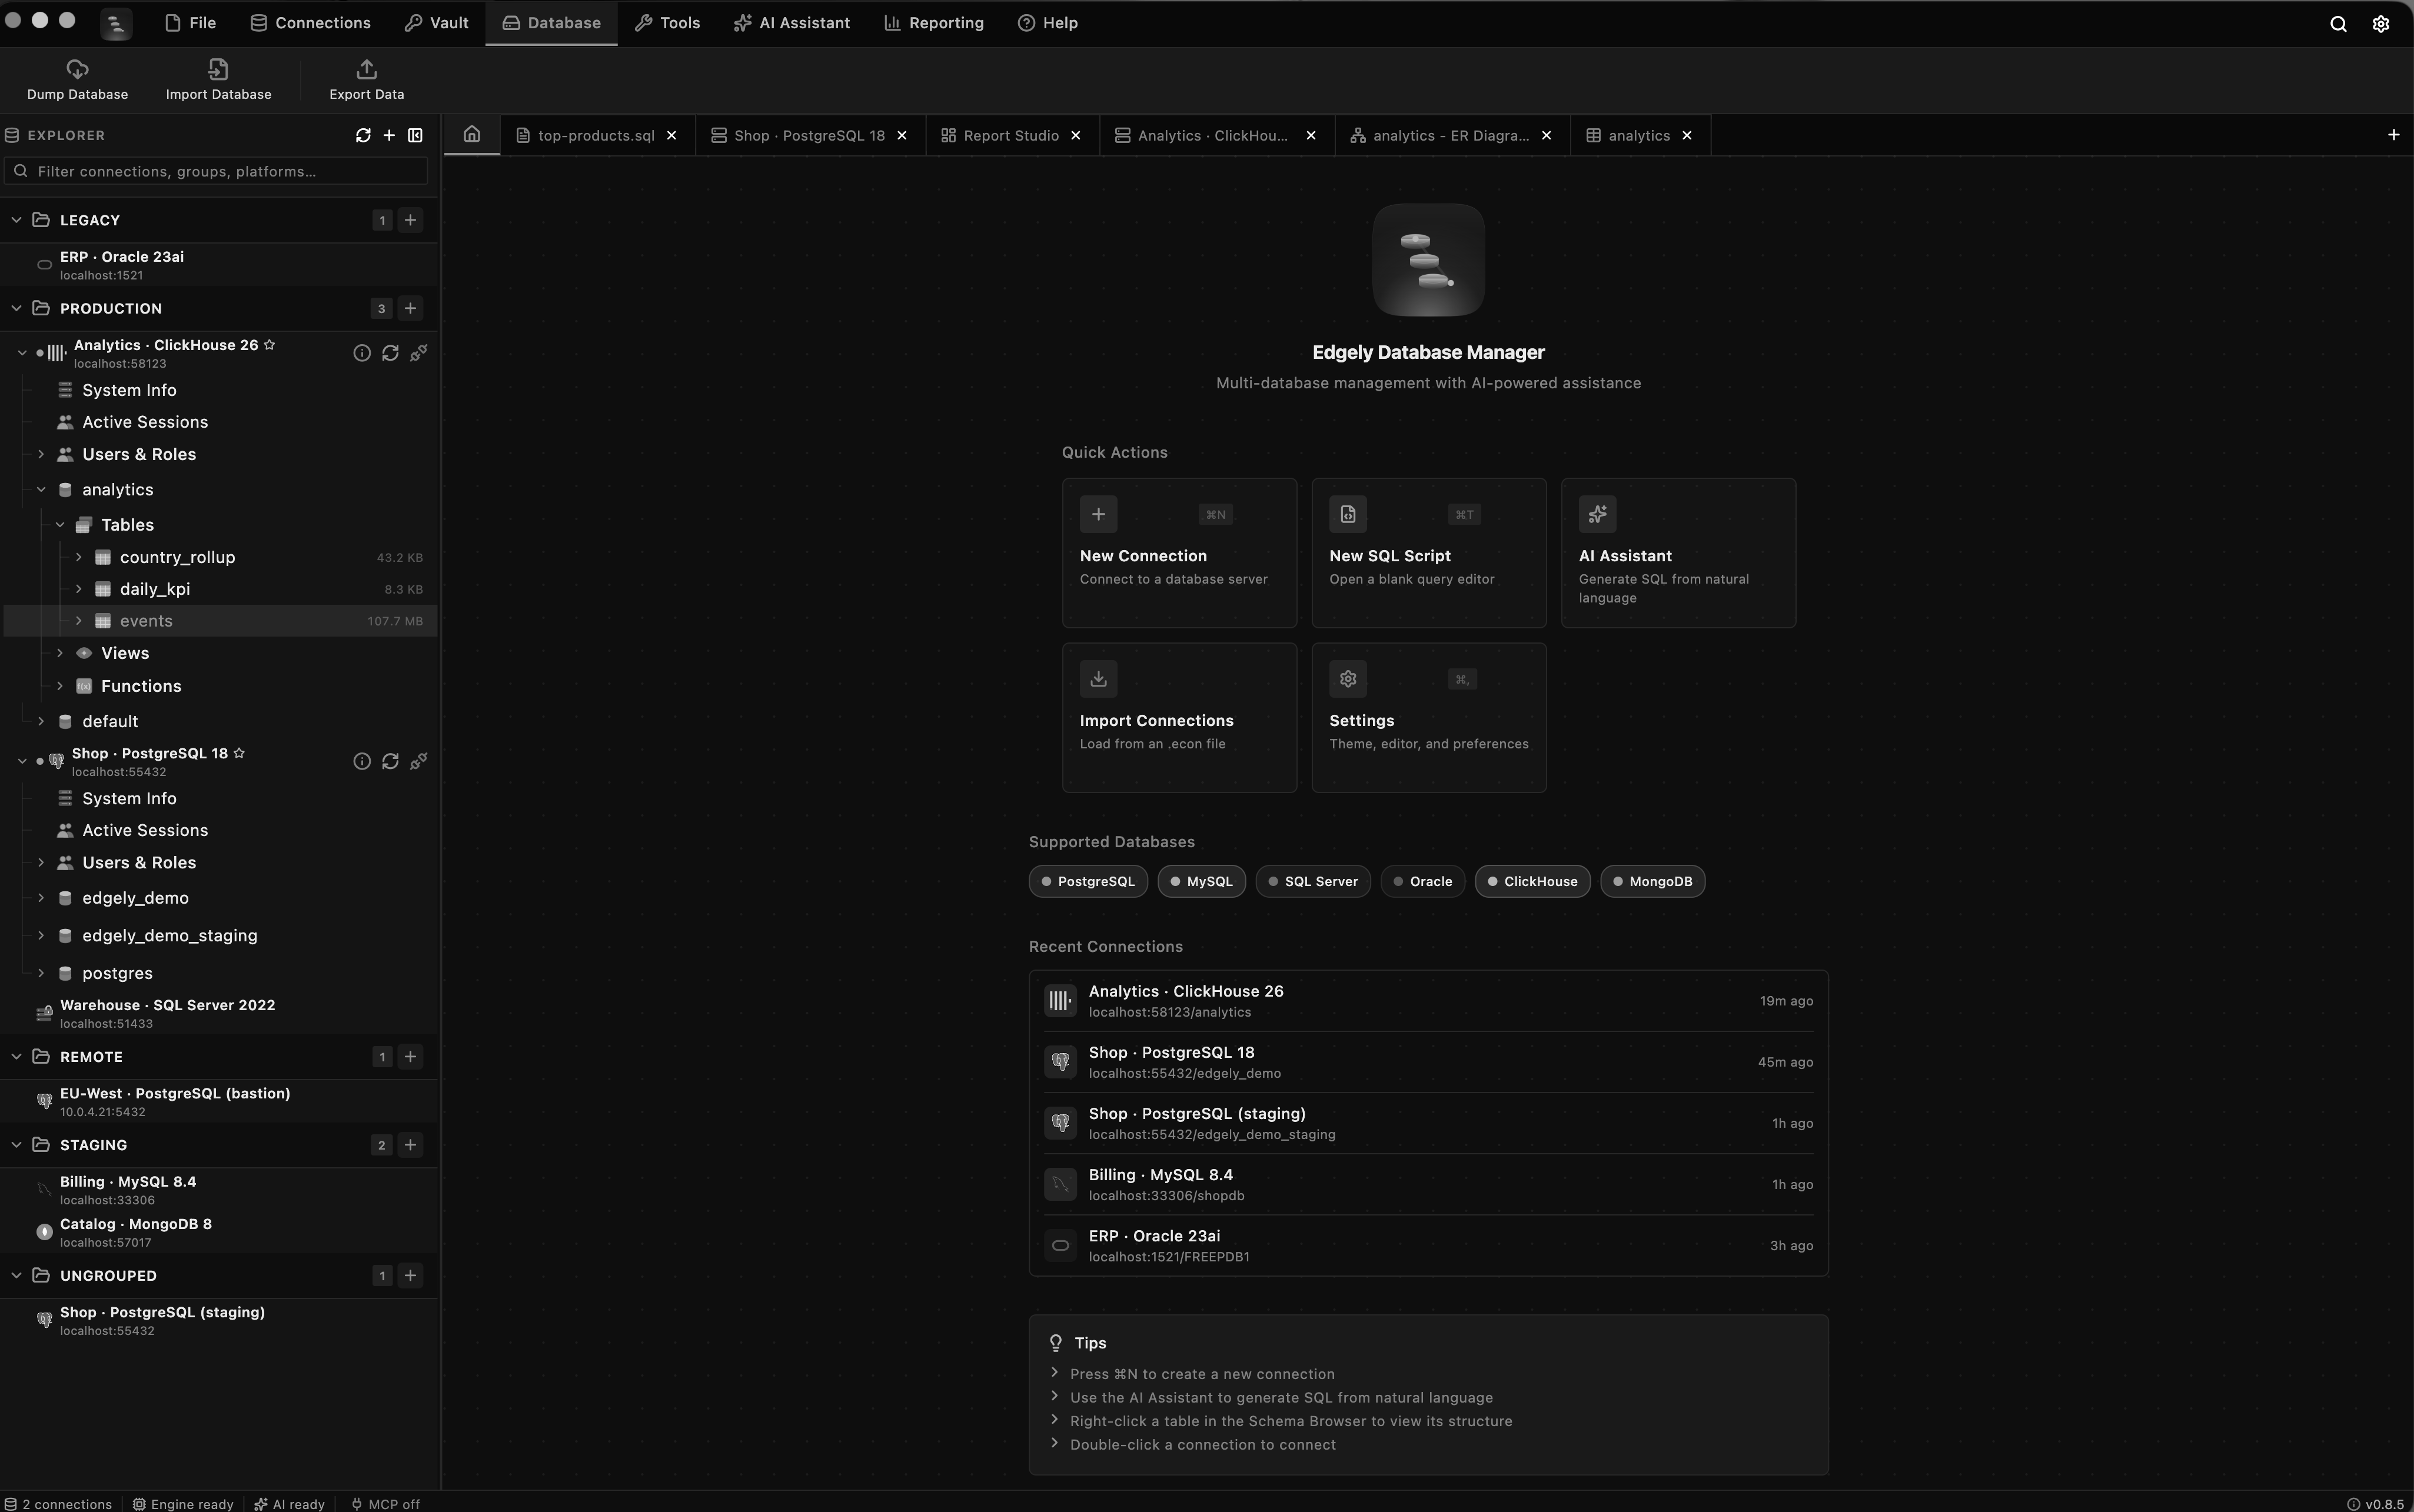Refresh the Explorer panel

(x=363, y=135)
